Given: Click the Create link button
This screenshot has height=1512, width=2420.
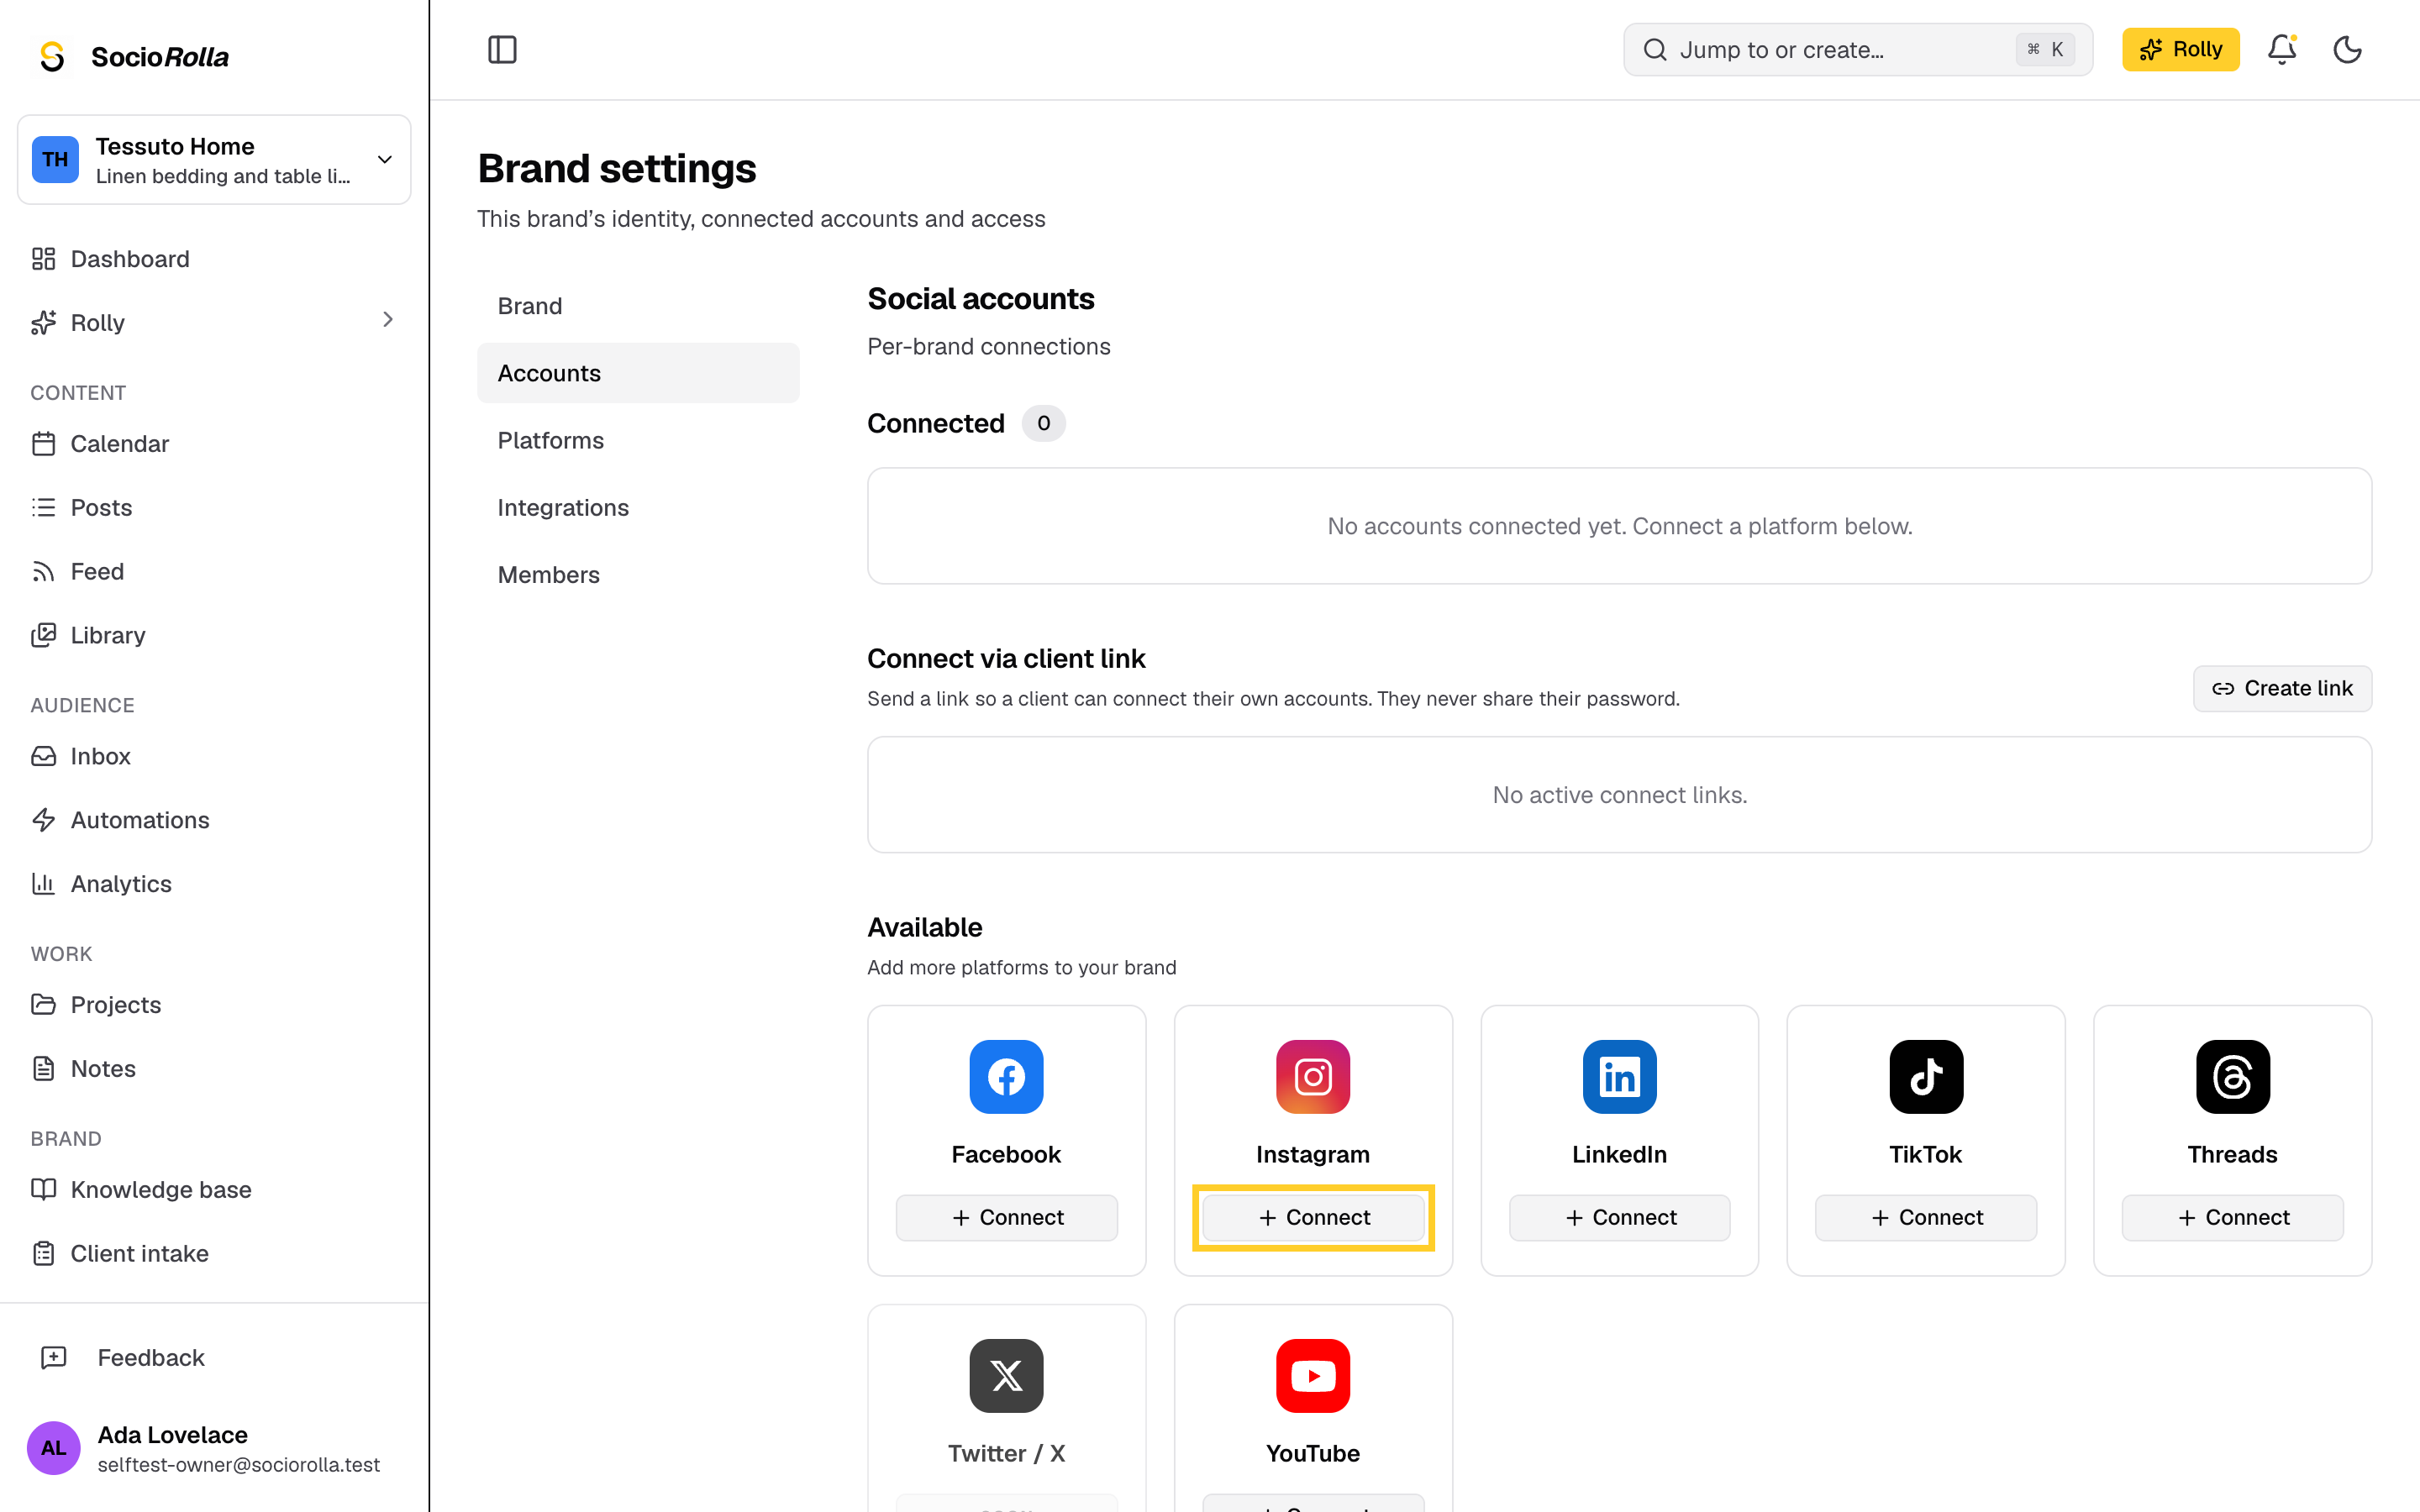Looking at the screenshot, I should [x=2282, y=689].
